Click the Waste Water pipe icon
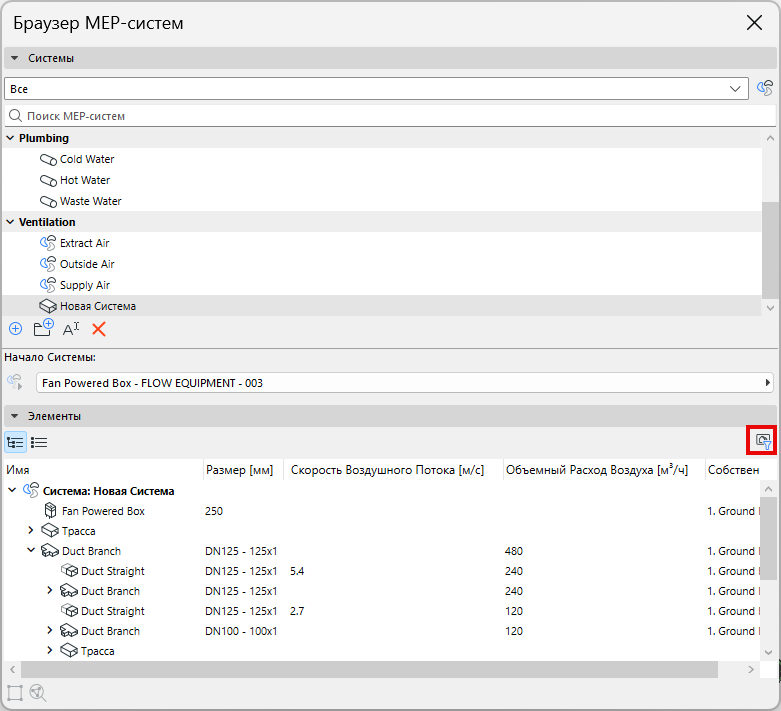The image size is (781, 711). coord(48,201)
